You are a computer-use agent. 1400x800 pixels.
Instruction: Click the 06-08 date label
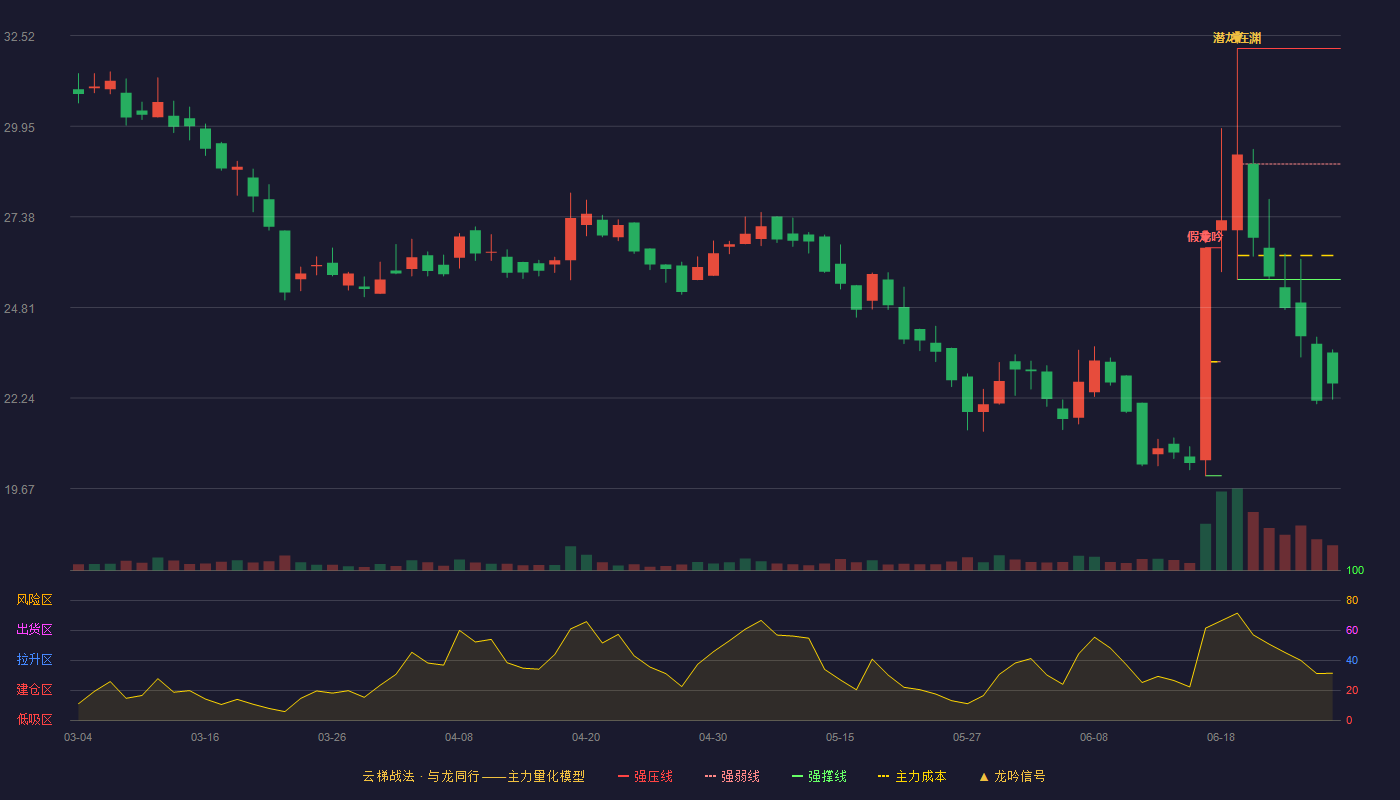[x=1094, y=737]
